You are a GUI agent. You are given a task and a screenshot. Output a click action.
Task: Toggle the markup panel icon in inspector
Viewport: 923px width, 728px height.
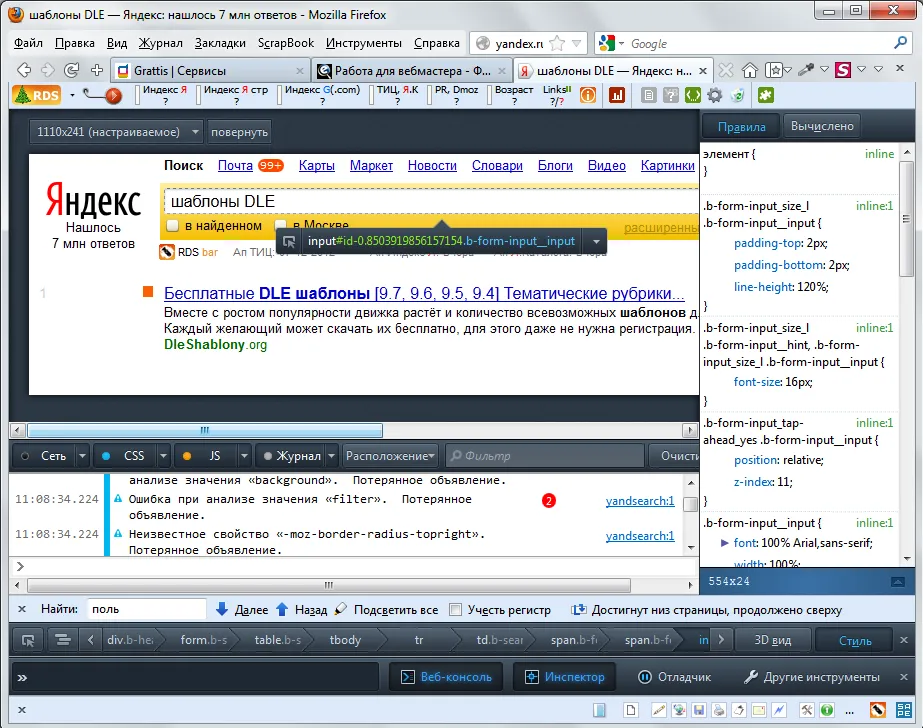tap(62, 640)
